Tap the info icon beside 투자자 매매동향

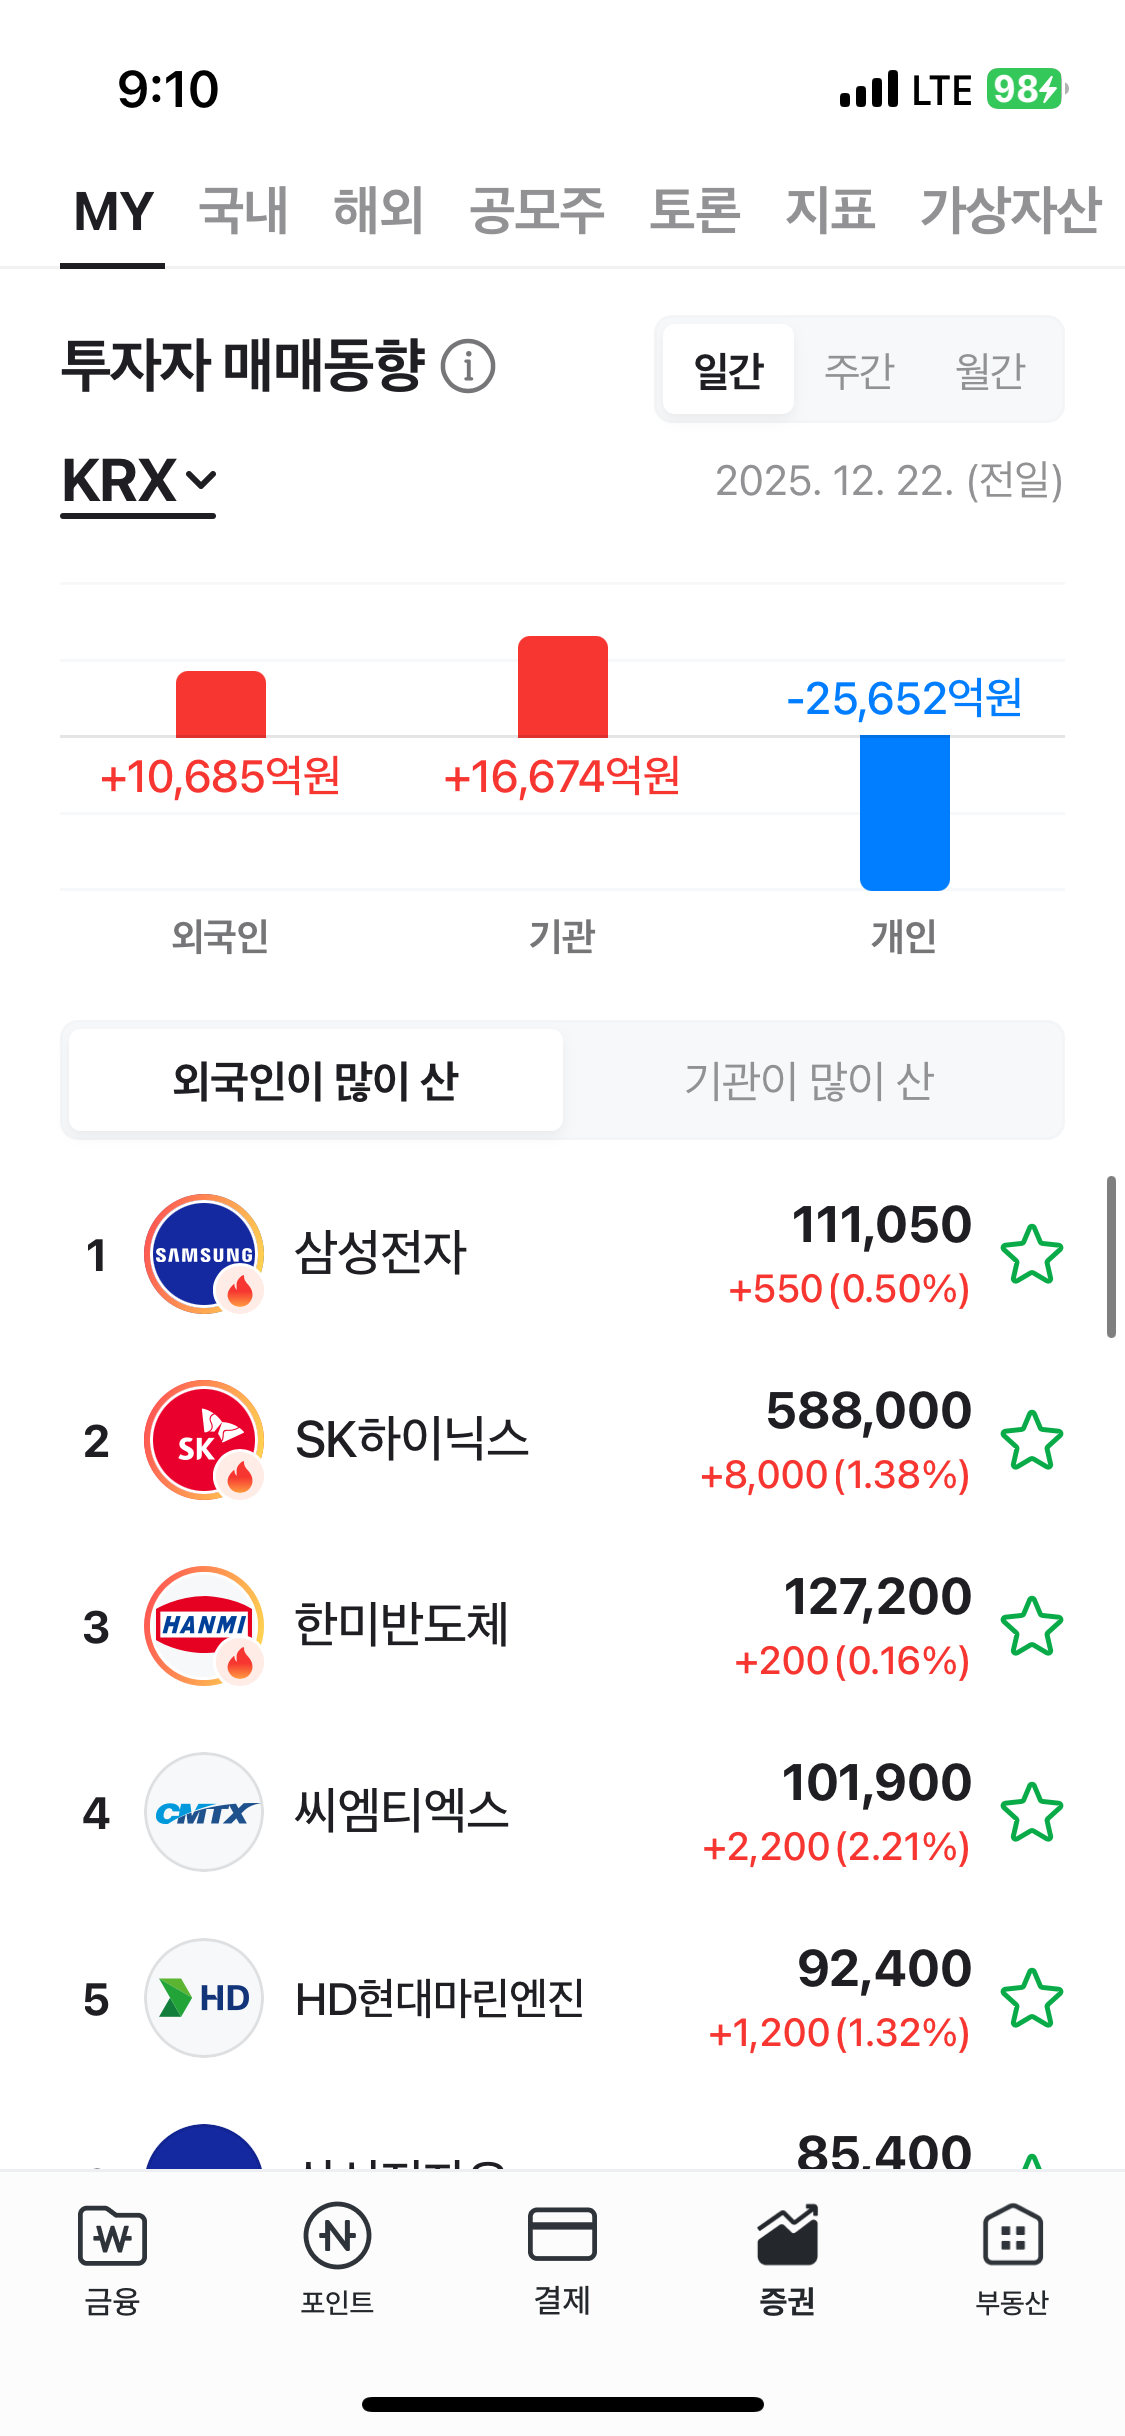pos(468,366)
